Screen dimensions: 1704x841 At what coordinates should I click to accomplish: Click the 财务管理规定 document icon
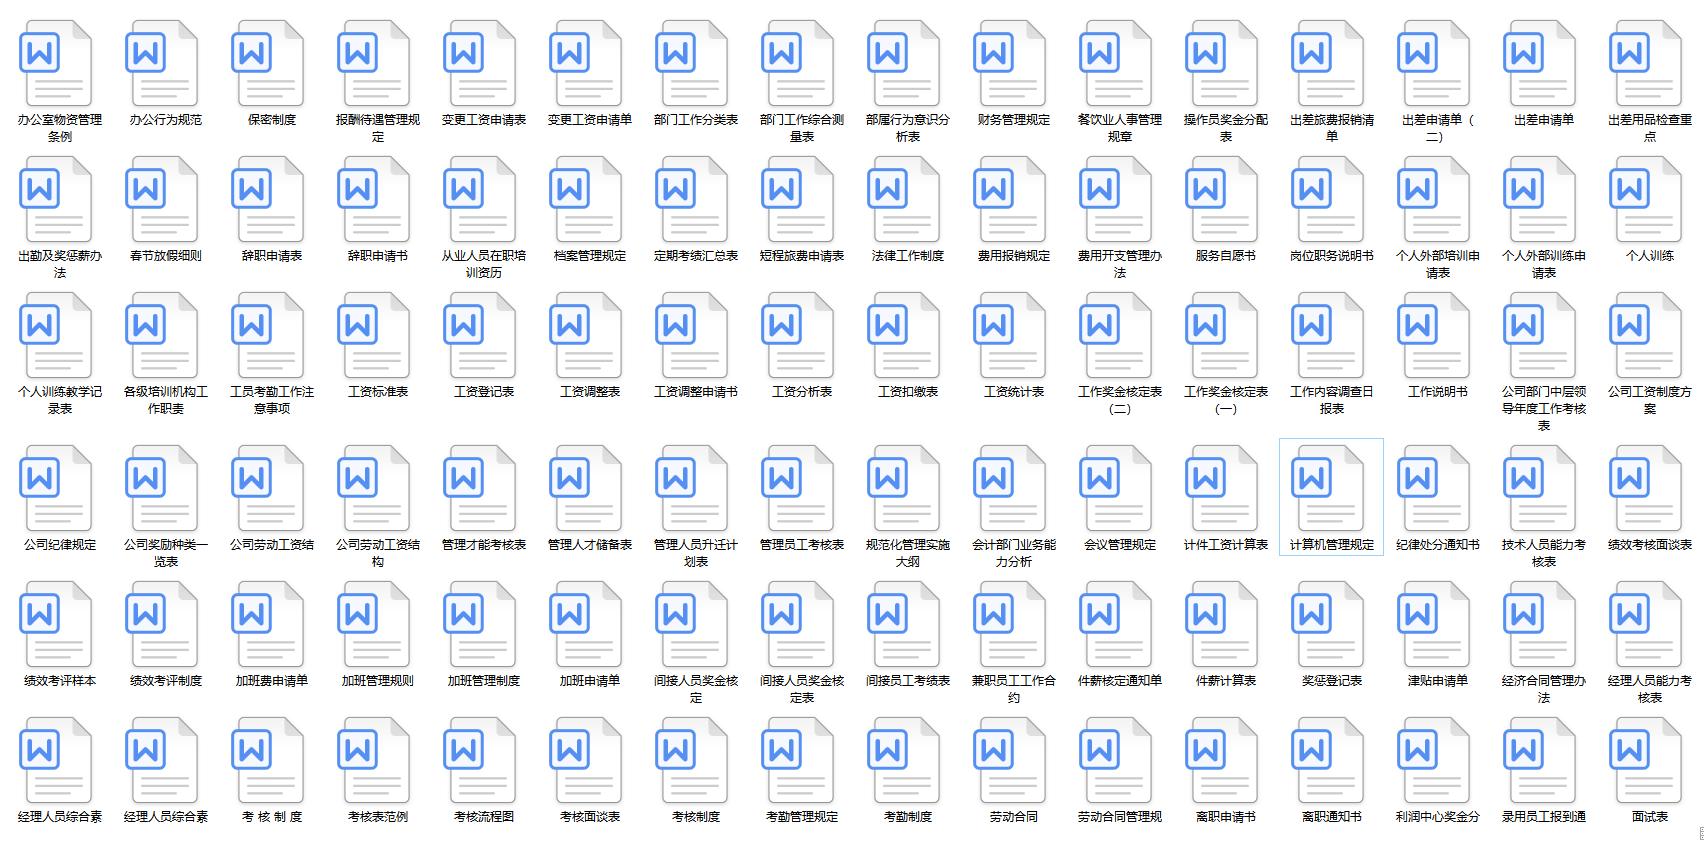[x=1010, y=63]
